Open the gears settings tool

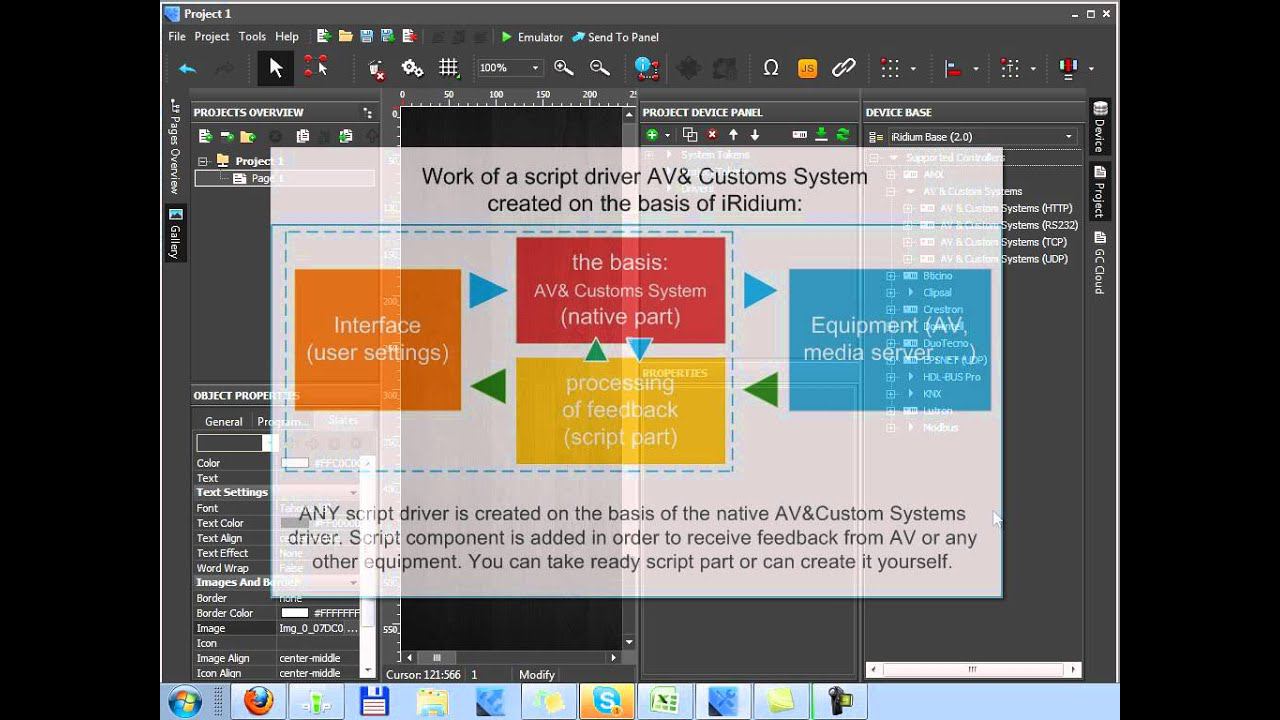412,68
